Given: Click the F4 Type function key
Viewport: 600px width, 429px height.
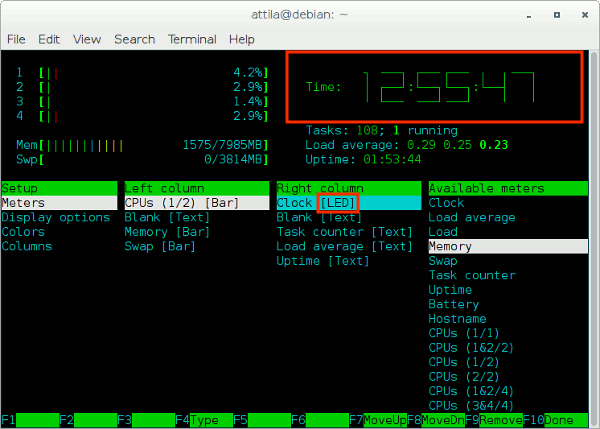Looking at the screenshot, I should (x=204, y=420).
